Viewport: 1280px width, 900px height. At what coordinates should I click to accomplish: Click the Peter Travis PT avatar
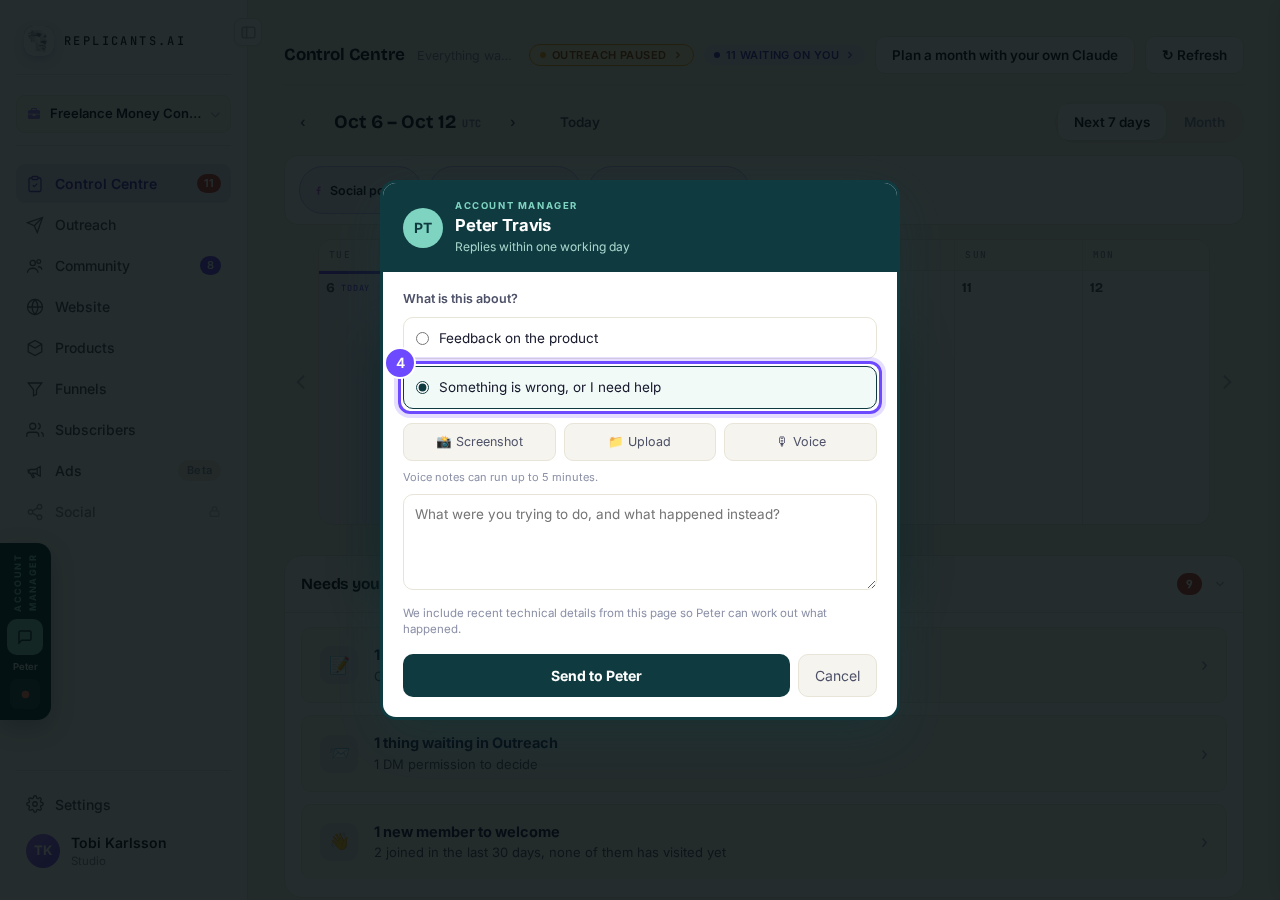[x=423, y=228]
